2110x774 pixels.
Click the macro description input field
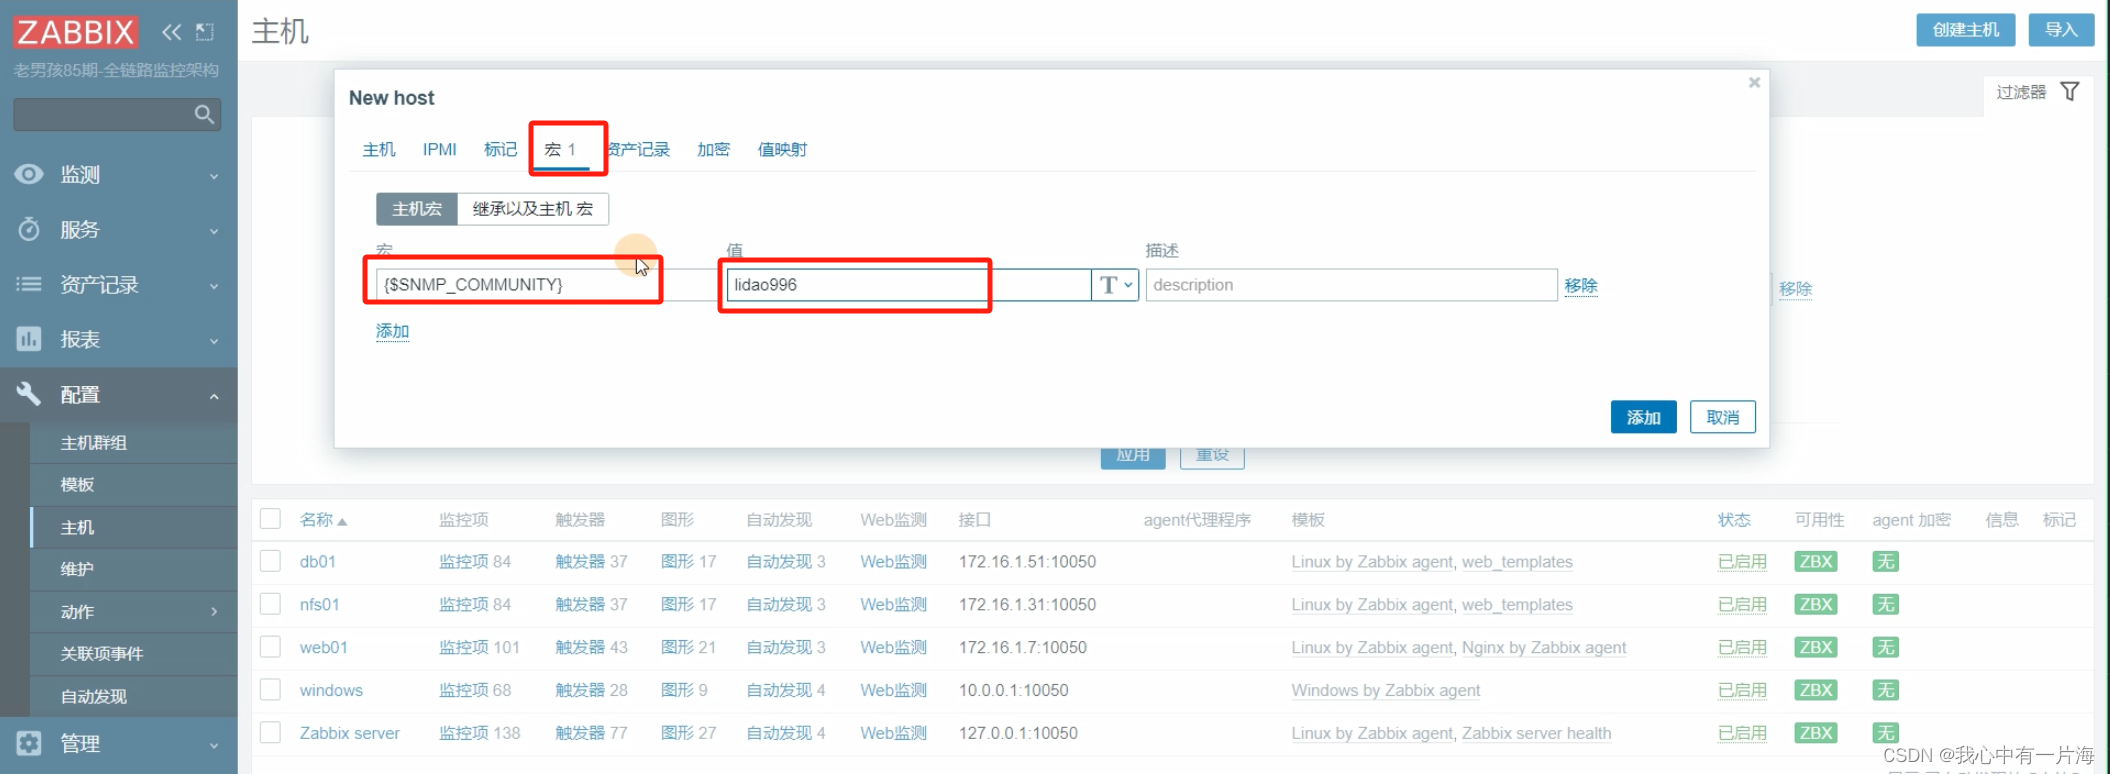tap(1351, 285)
